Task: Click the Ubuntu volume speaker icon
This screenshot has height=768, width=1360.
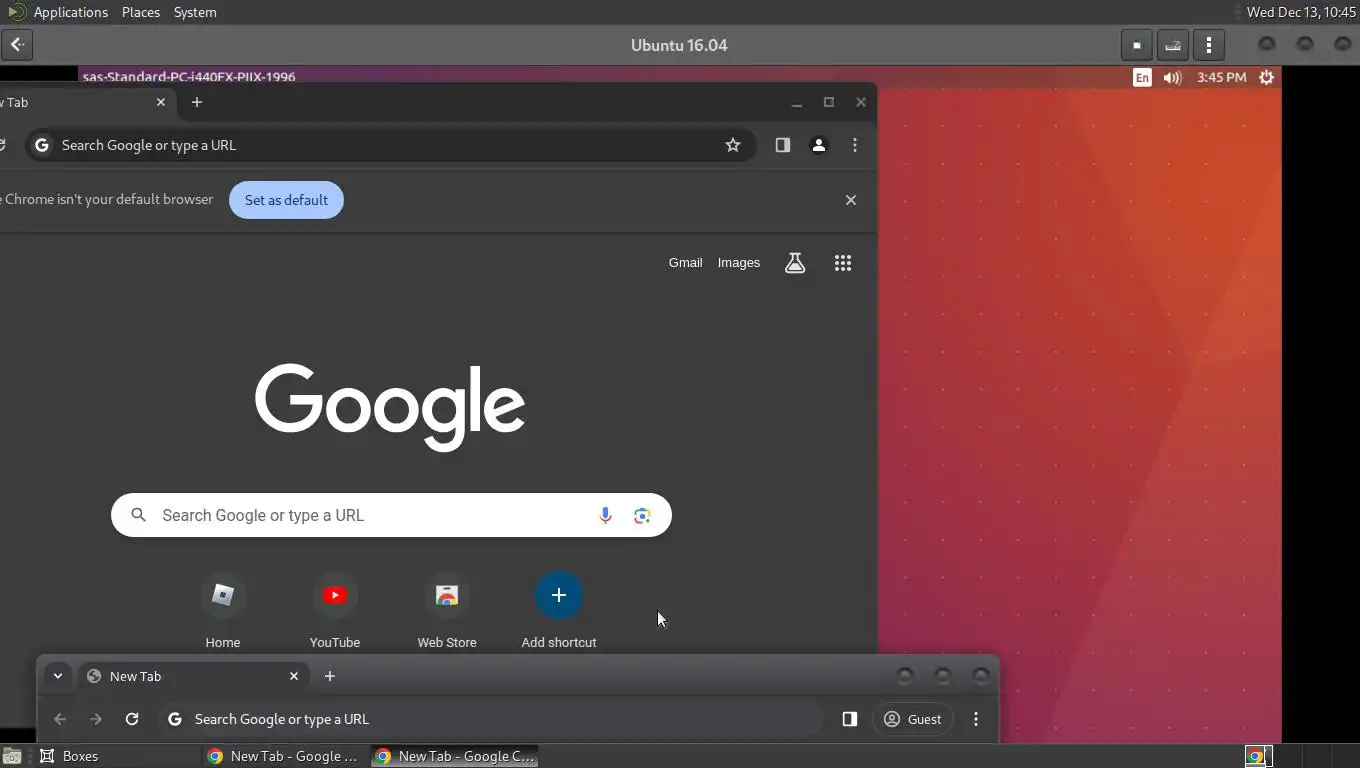Action: 1173,77
